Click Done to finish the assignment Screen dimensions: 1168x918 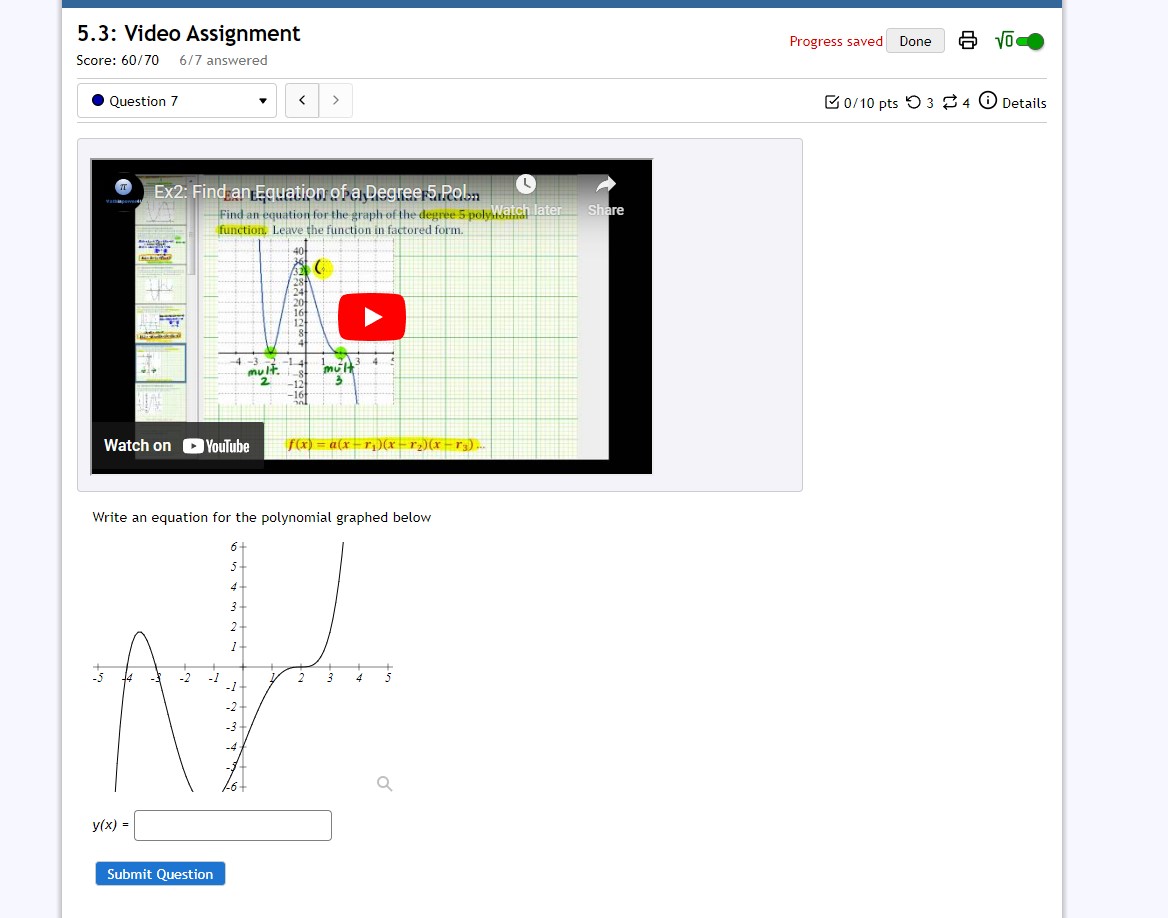pos(915,40)
